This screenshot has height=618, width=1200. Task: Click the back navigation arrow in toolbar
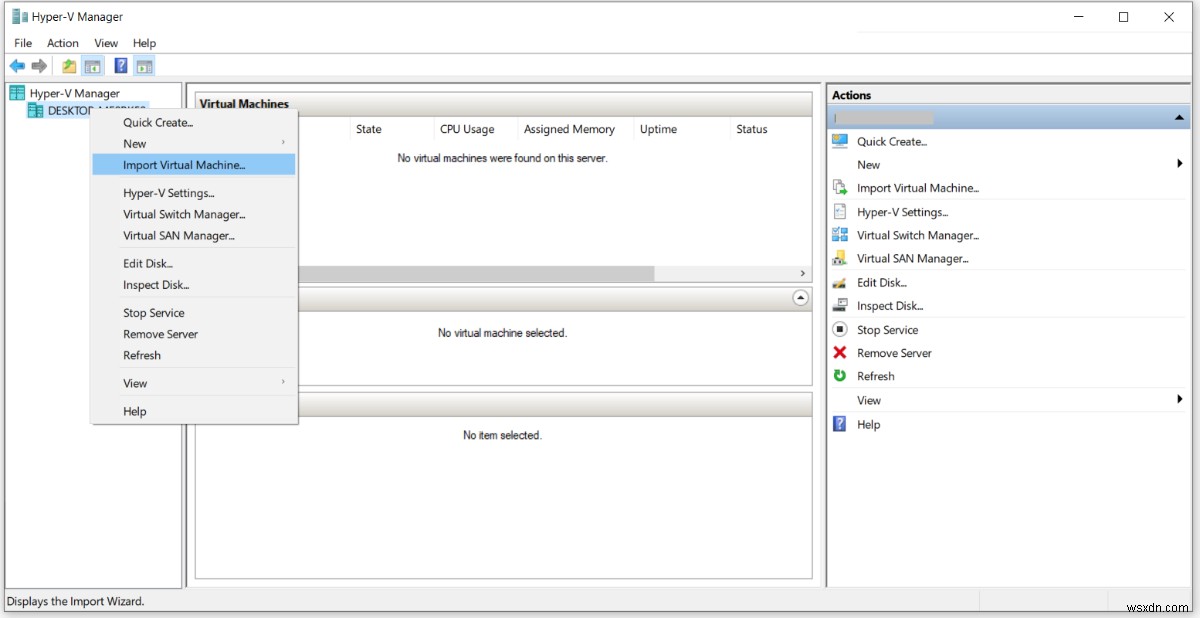pos(16,65)
